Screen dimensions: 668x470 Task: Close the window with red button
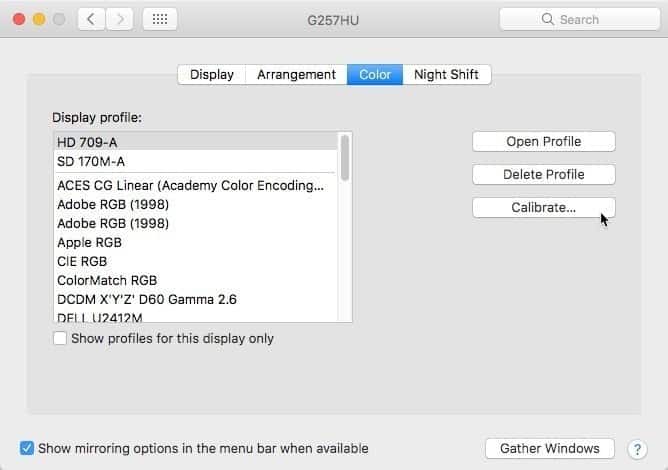click(19, 19)
